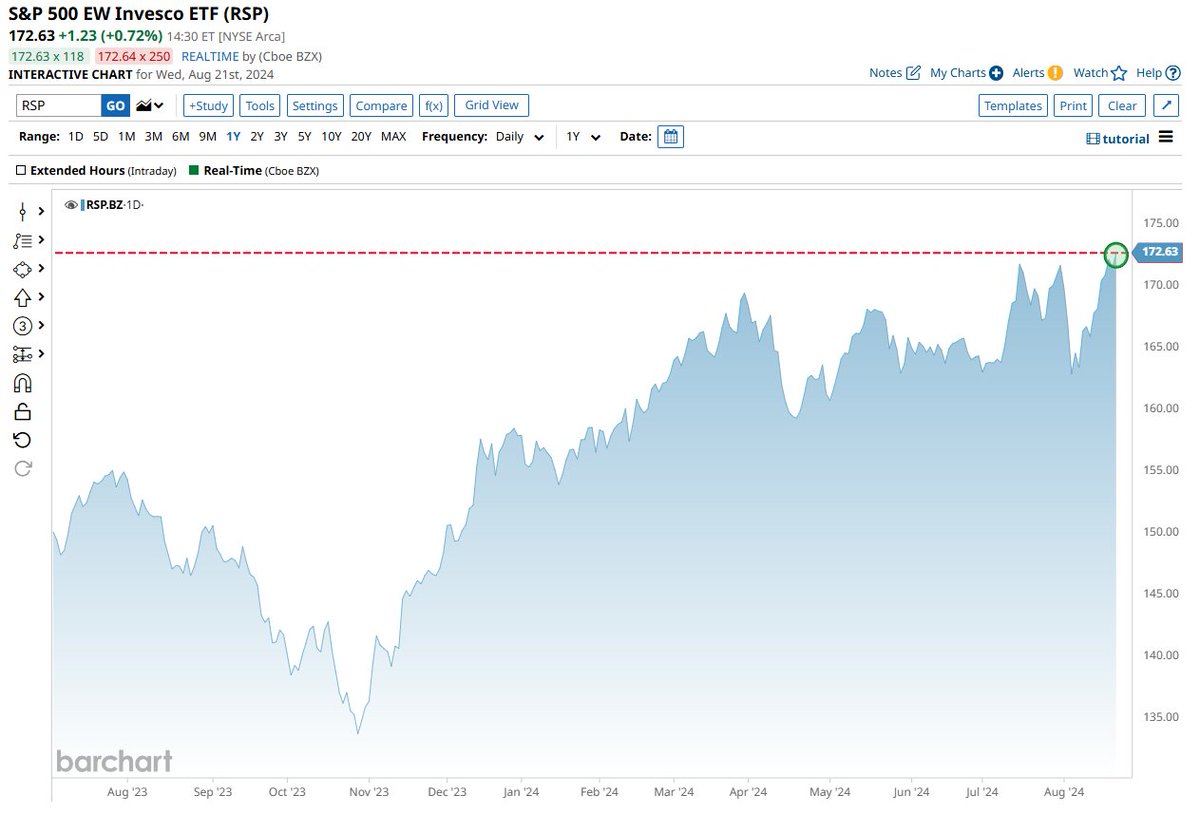This screenshot has height=814, width=1200.
Task: Select the 1M range
Action: (x=127, y=137)
